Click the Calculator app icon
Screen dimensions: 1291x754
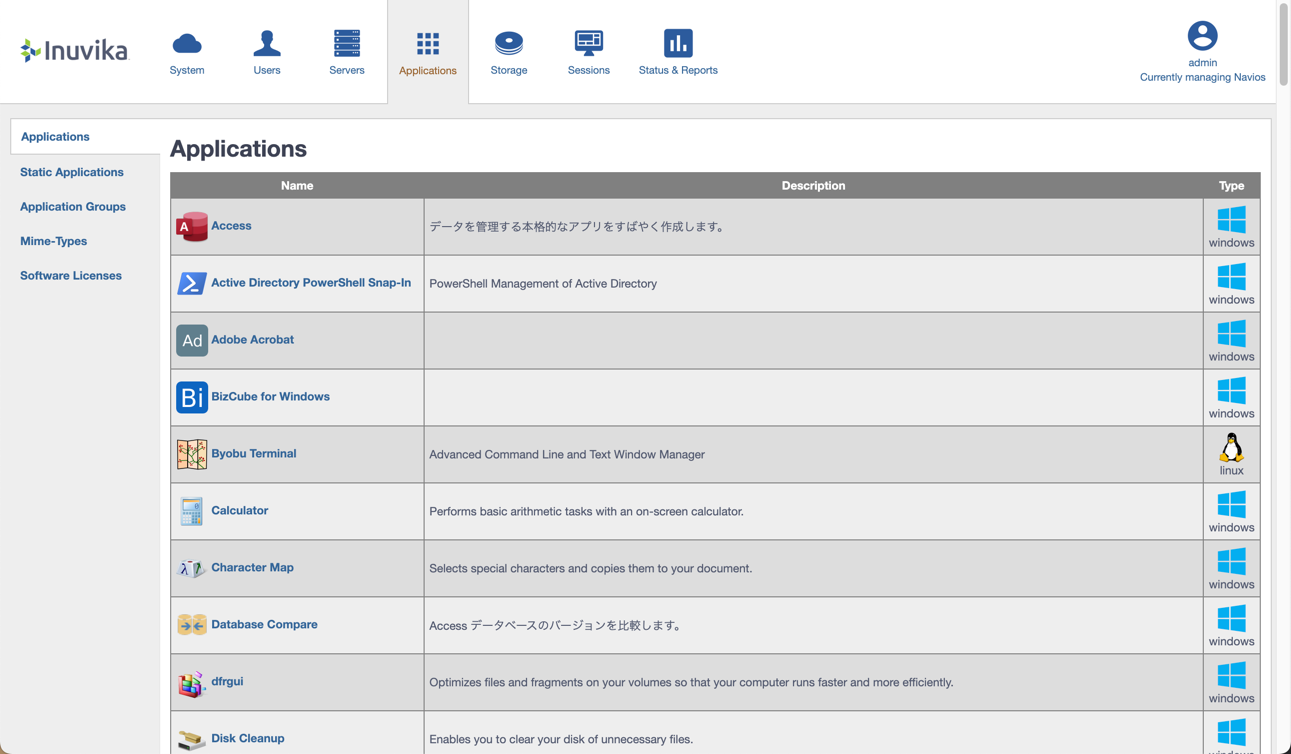(192, 511)
